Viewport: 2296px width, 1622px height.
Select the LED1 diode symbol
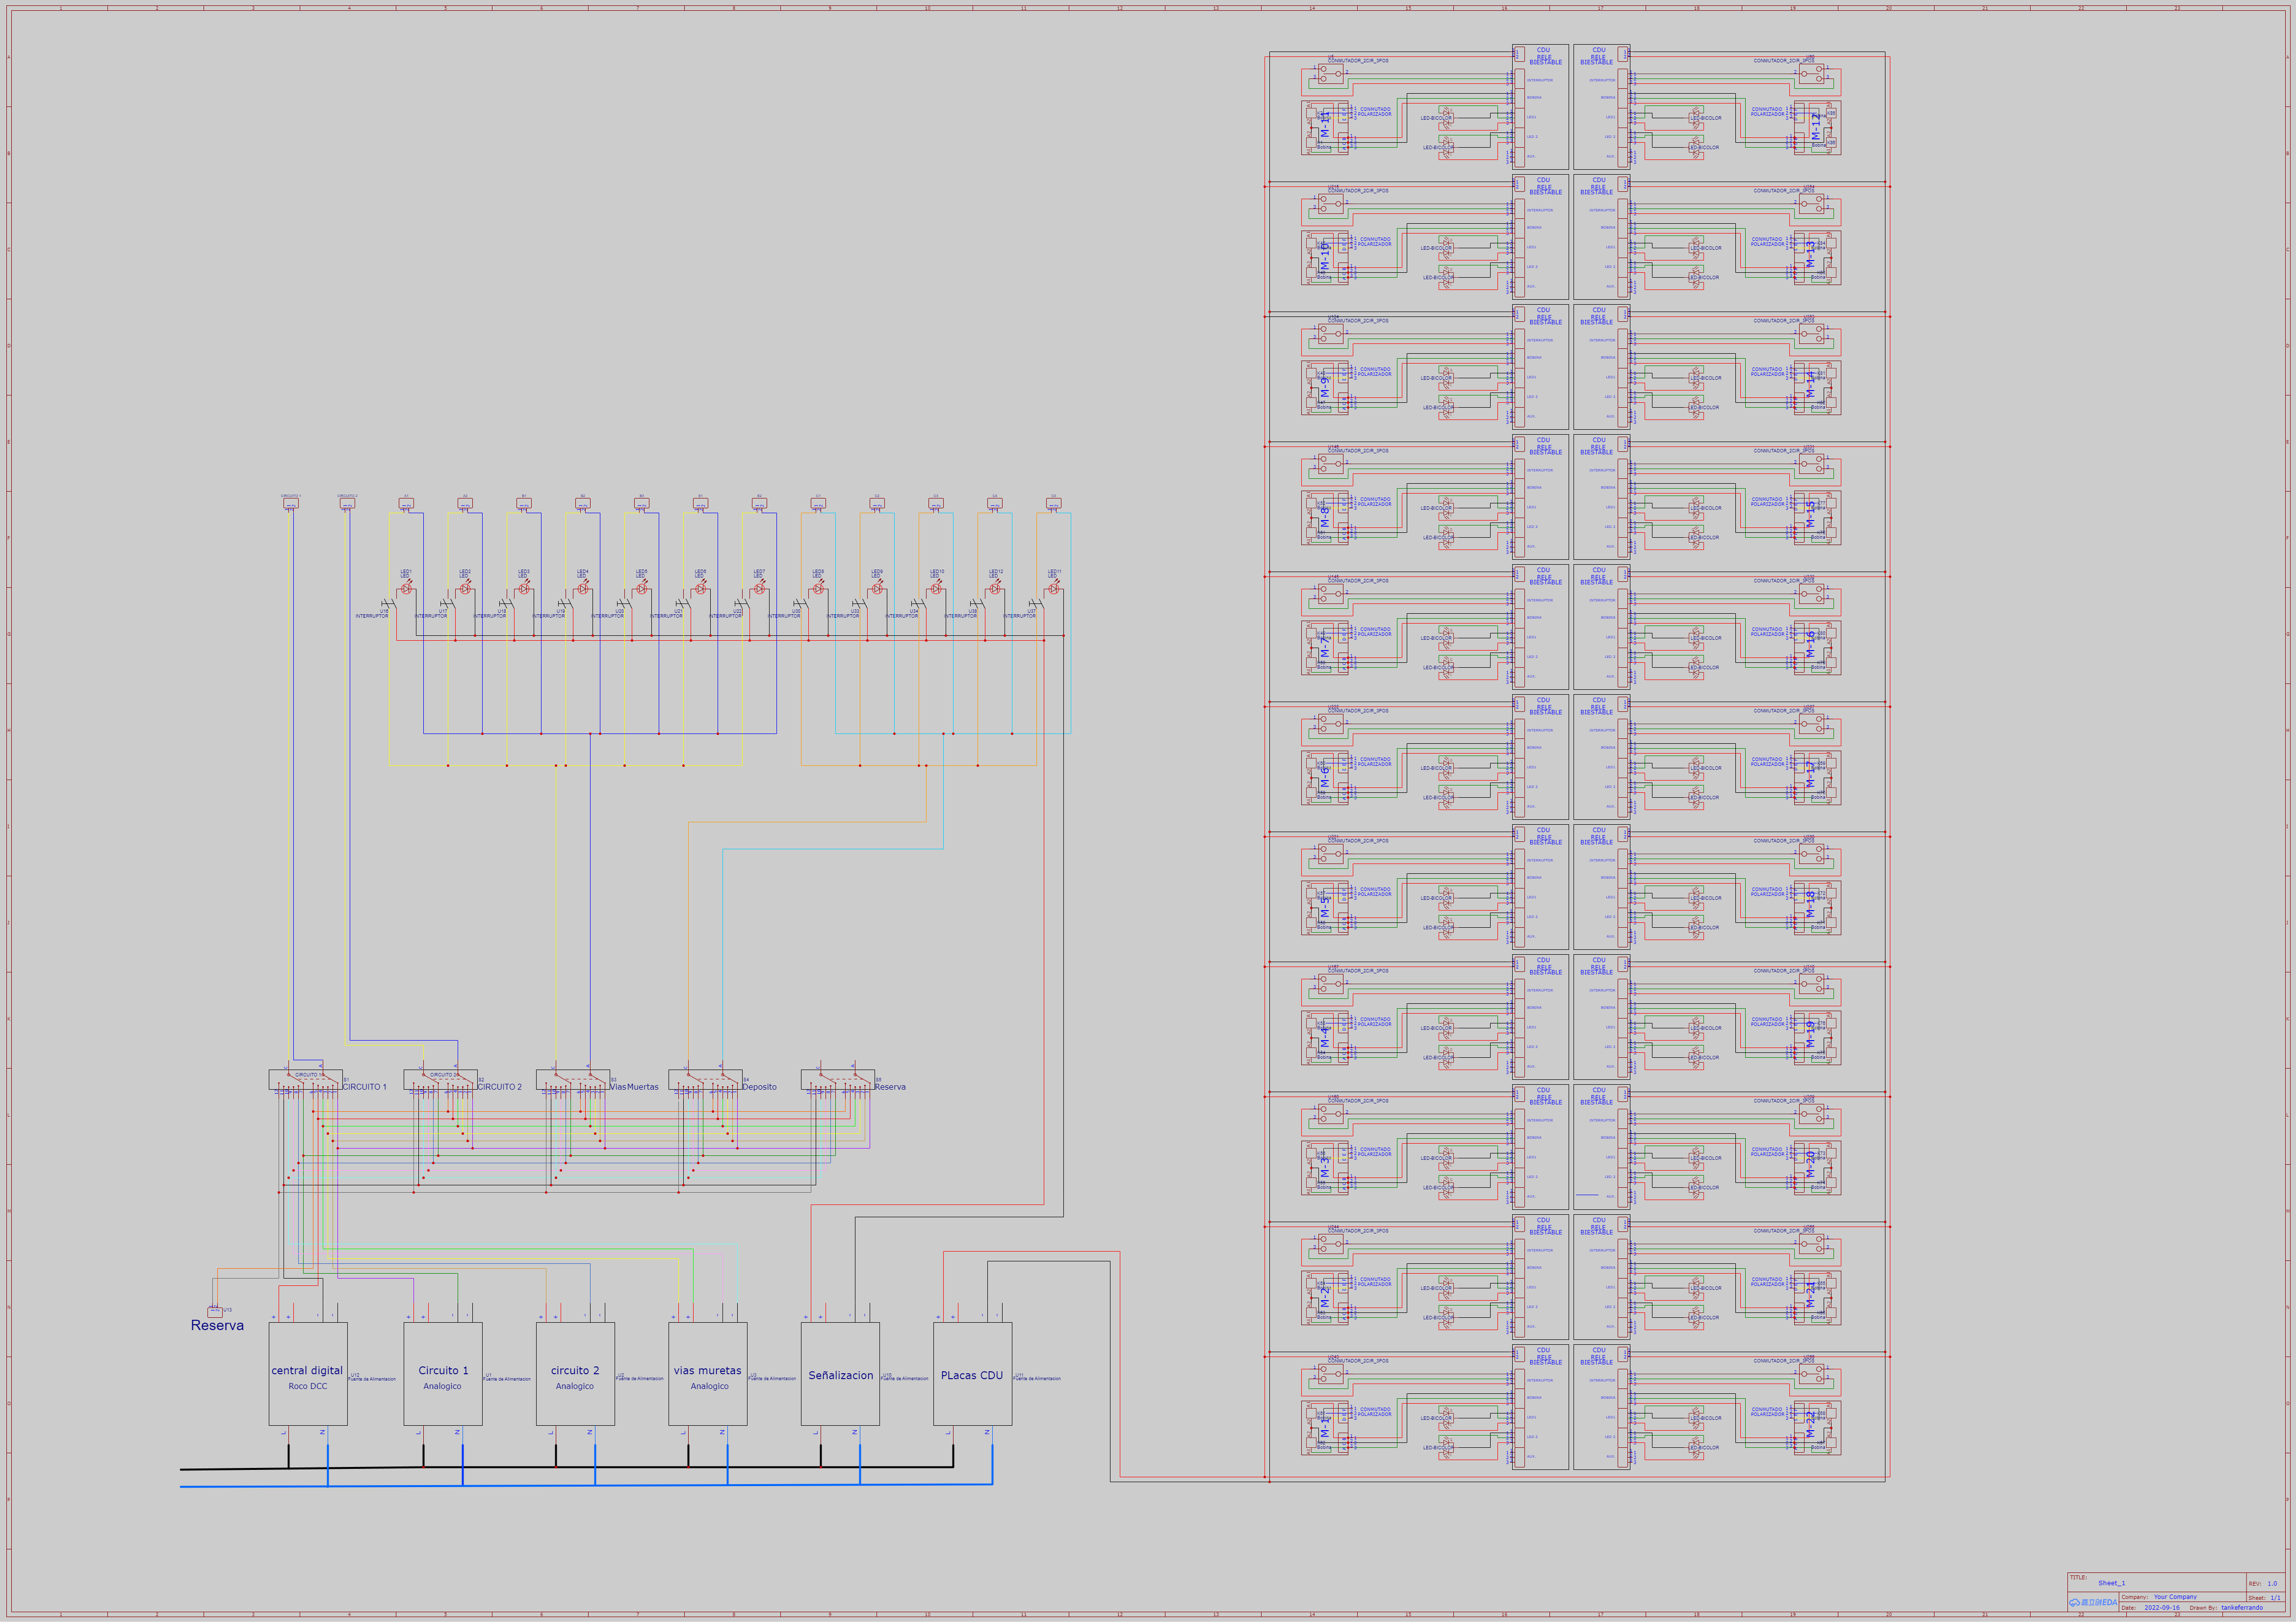coord(406,588)
